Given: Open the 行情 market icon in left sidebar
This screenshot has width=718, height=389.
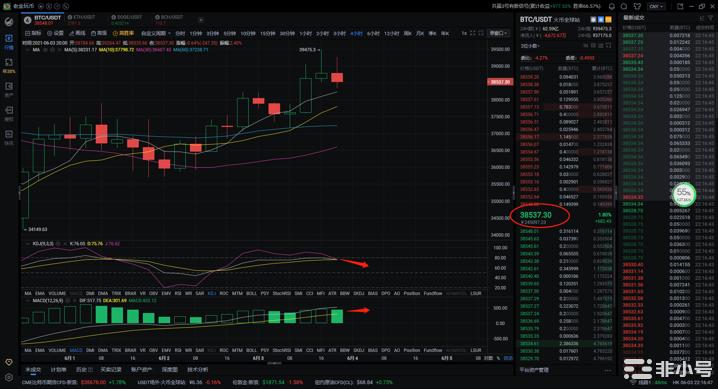Looking at the screenshot, I should pyautogui.click(x=9, y=41).
